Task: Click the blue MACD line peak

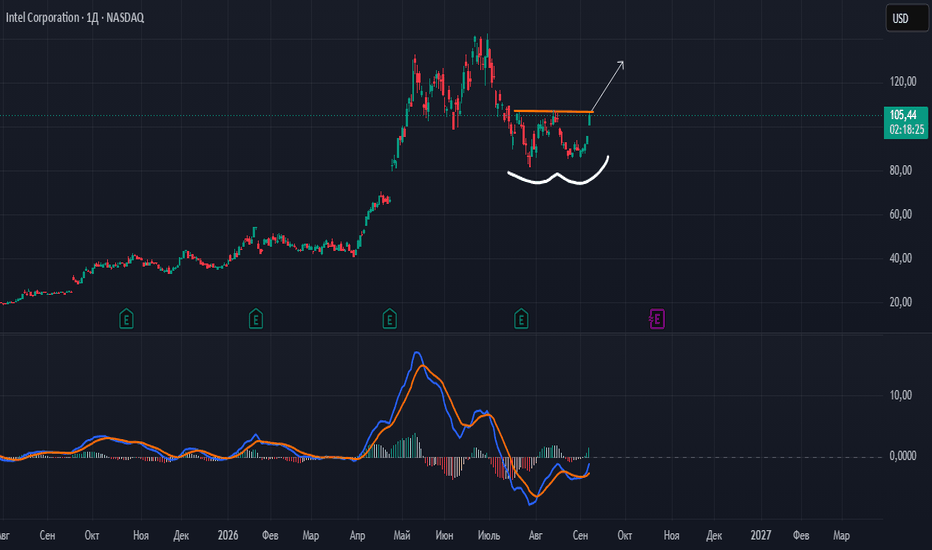Action: (x=417, y=353)
